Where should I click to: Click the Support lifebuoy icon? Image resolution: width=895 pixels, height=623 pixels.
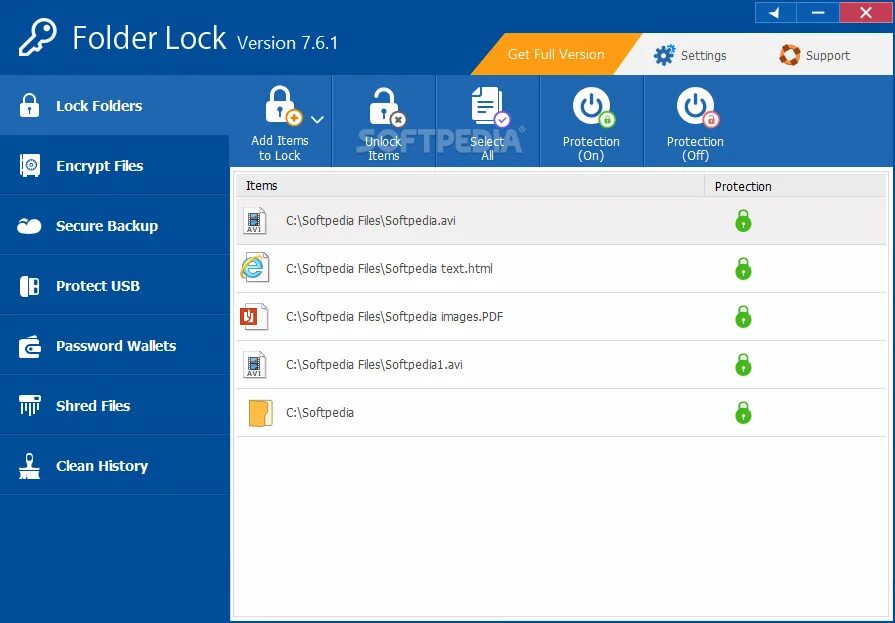(x=790, y=55)
